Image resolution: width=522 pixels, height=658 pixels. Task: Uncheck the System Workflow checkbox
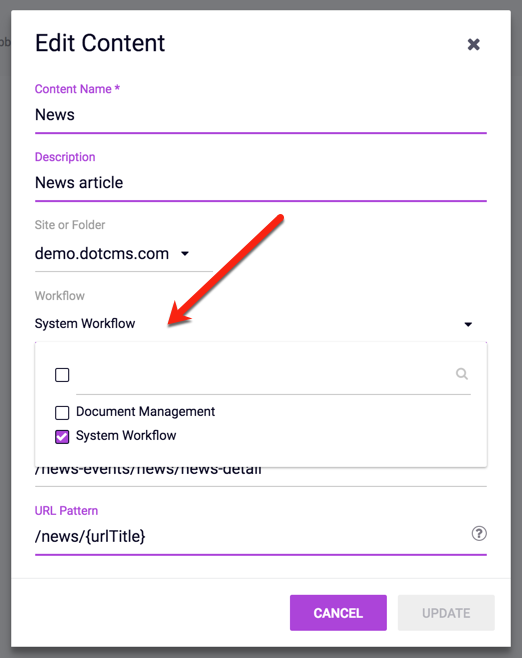[x=62, y=437]
